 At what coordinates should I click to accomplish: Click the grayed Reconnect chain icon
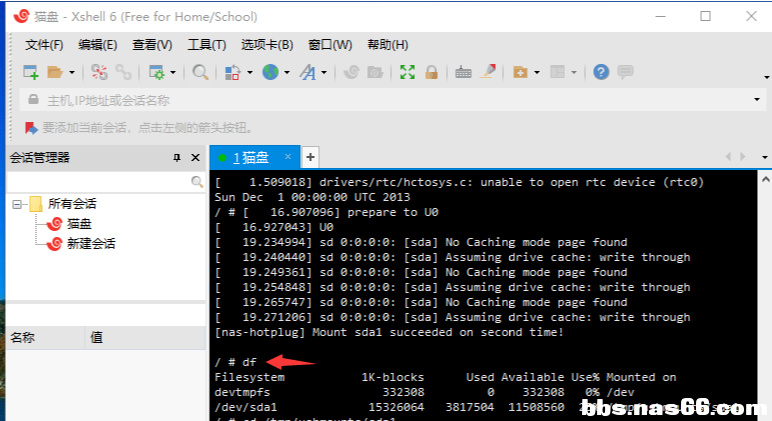pyautogui.click(x=123, y=72)
